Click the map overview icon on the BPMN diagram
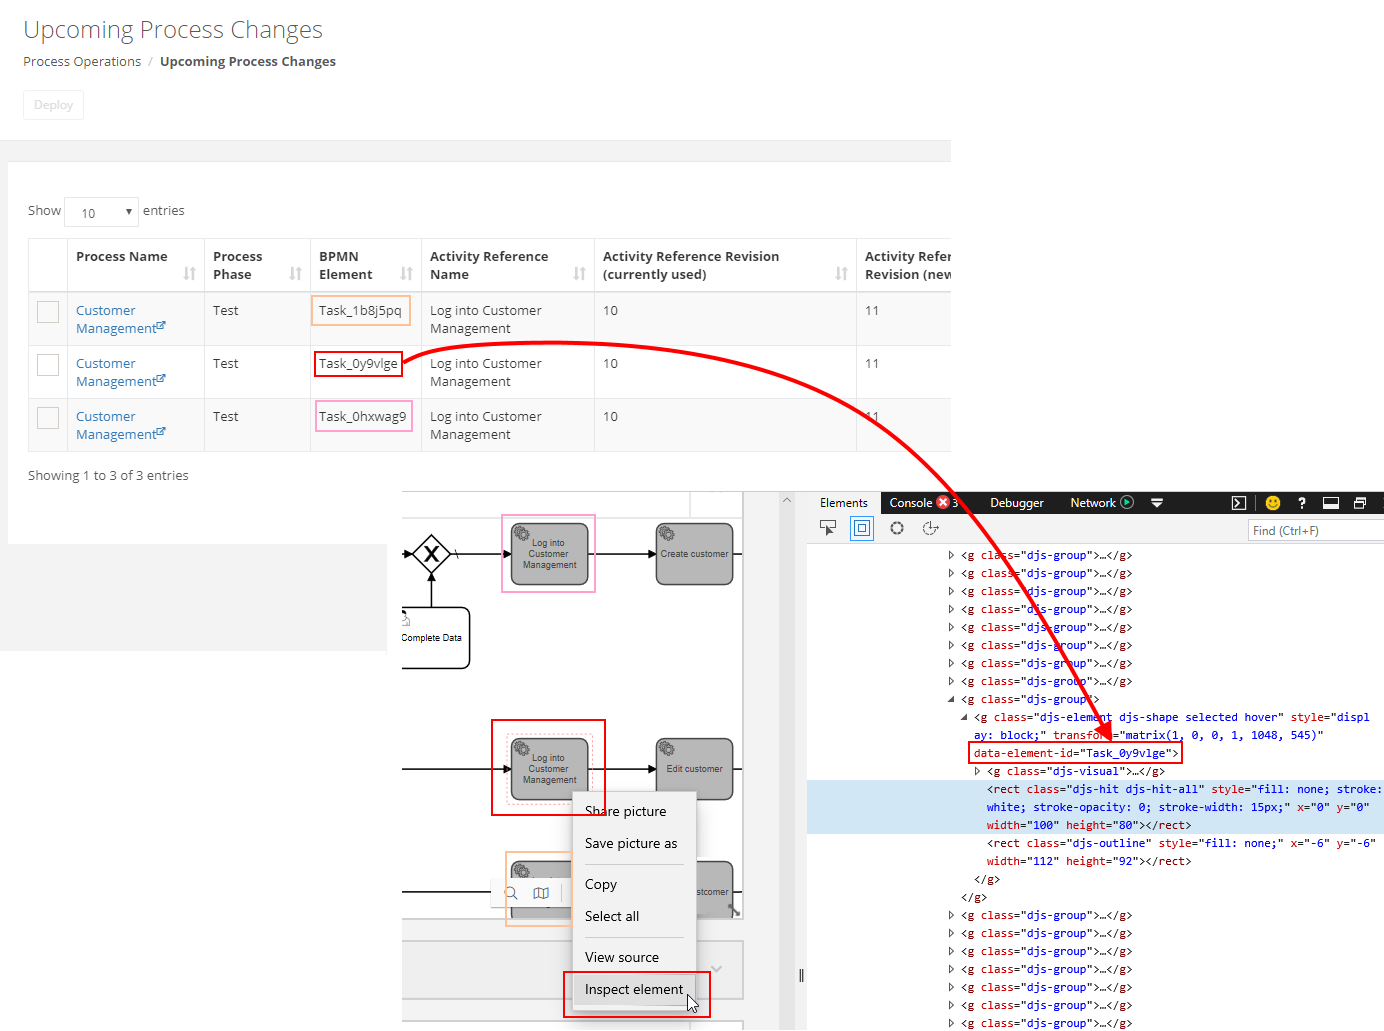The height and width of the screenshot is (1031, 1384). pyautogui.click(x=541, y=893)
